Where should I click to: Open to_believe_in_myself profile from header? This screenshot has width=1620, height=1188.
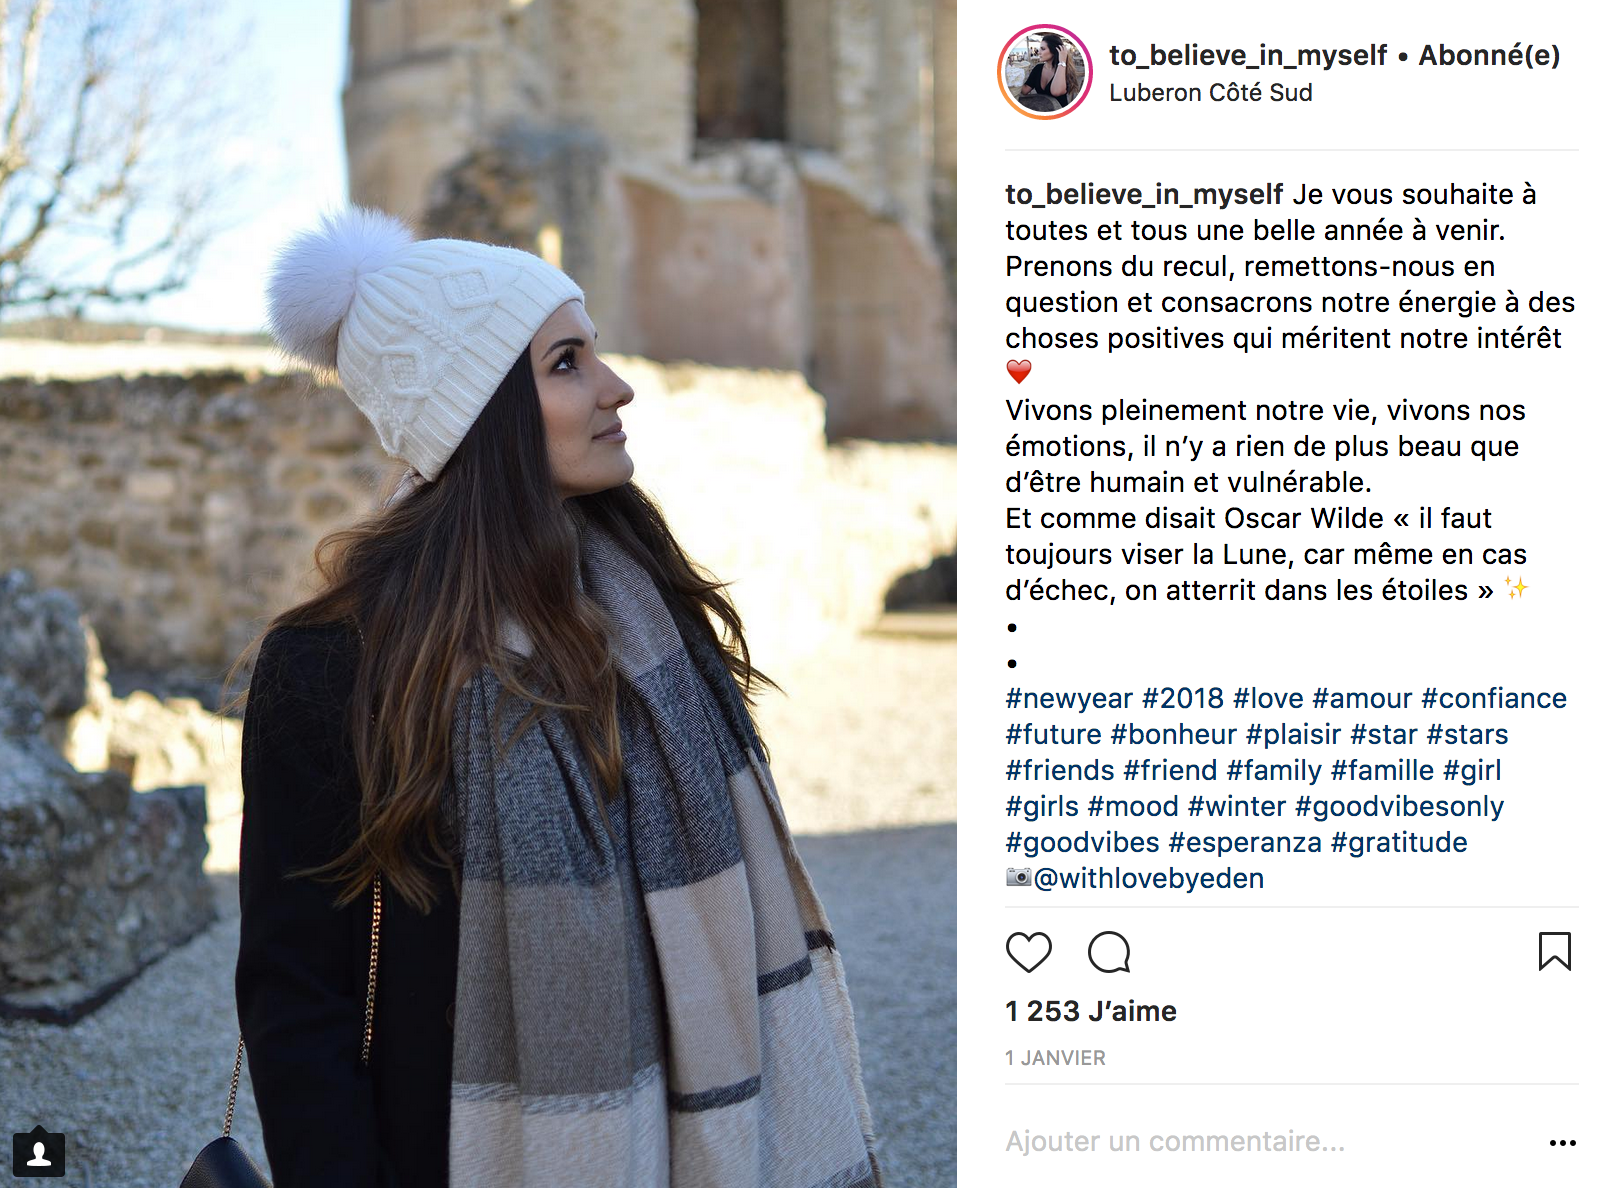(x=1248, y=55)
